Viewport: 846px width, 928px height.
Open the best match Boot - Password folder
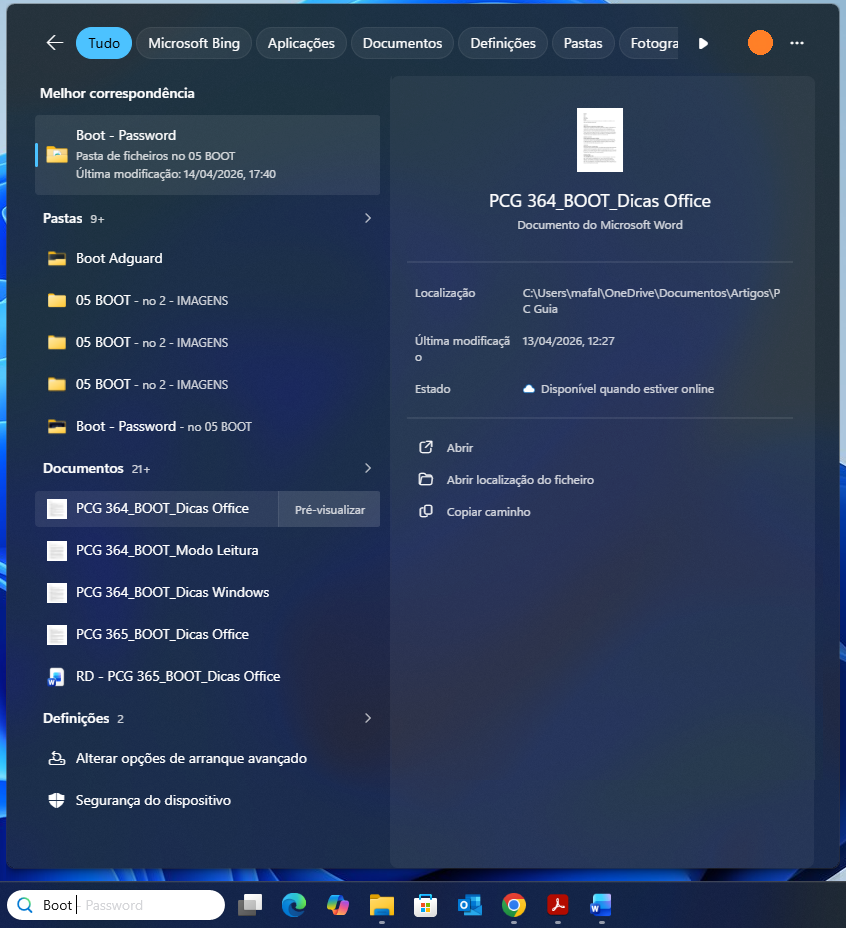pyautogui.click(x=207, y=154)
